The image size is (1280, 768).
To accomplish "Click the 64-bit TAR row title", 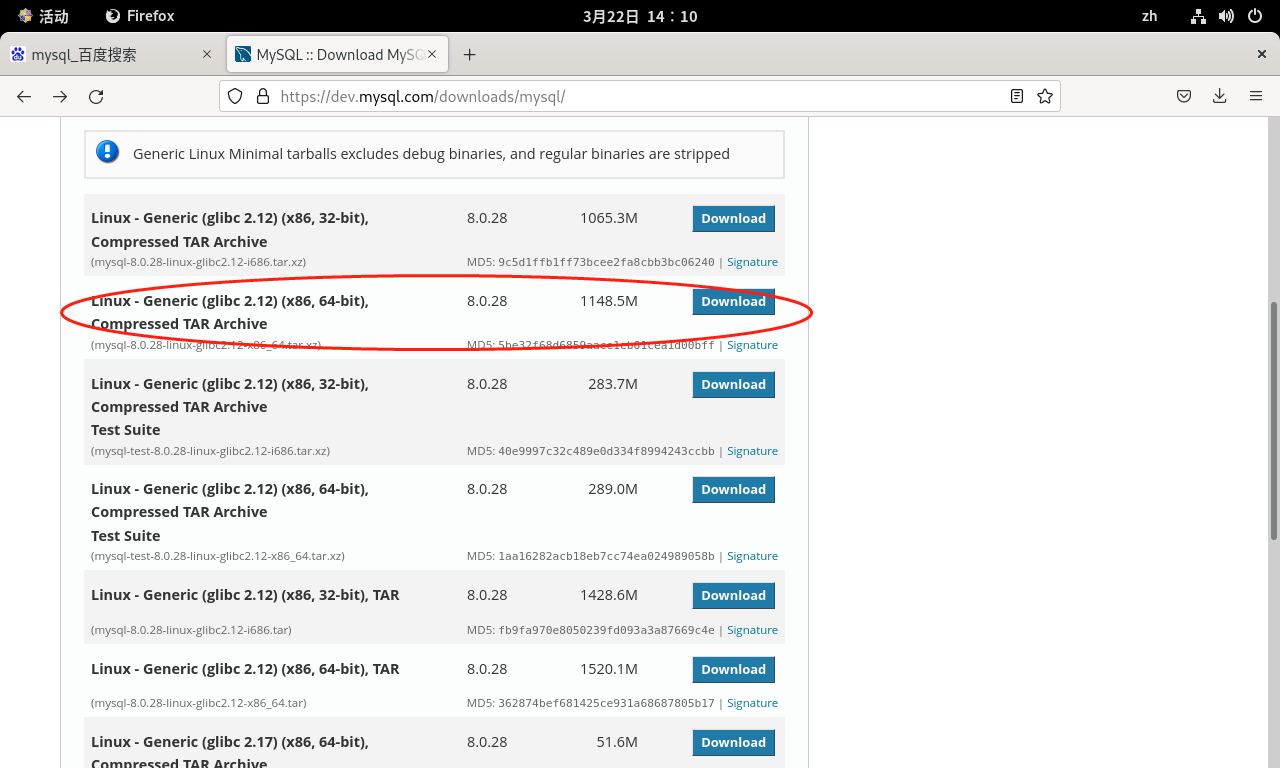I will [x=245, y=669].
